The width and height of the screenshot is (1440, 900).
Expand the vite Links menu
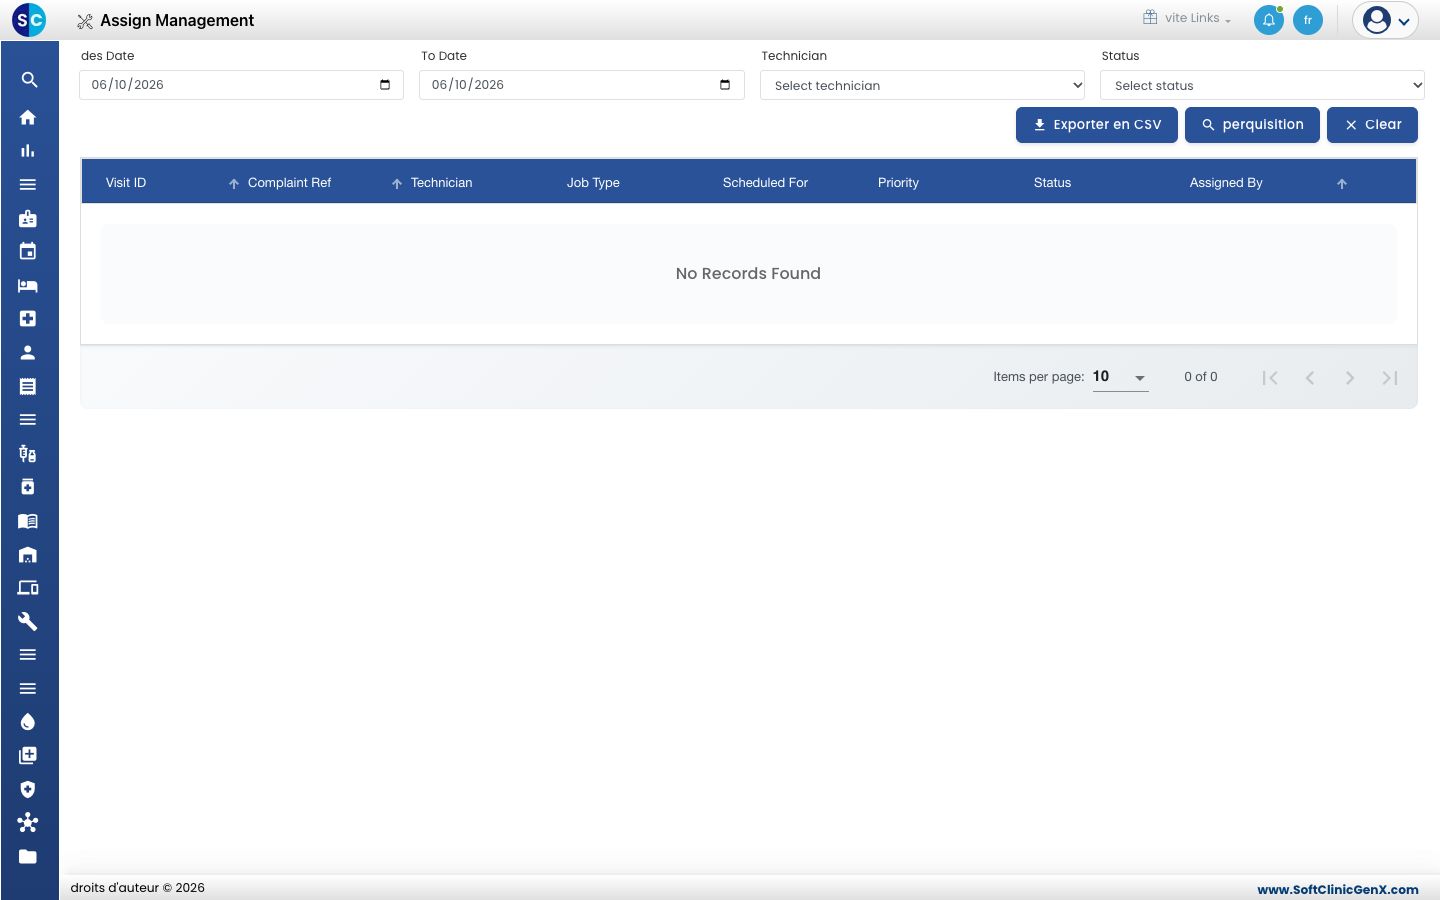[x=1187, y=18]
